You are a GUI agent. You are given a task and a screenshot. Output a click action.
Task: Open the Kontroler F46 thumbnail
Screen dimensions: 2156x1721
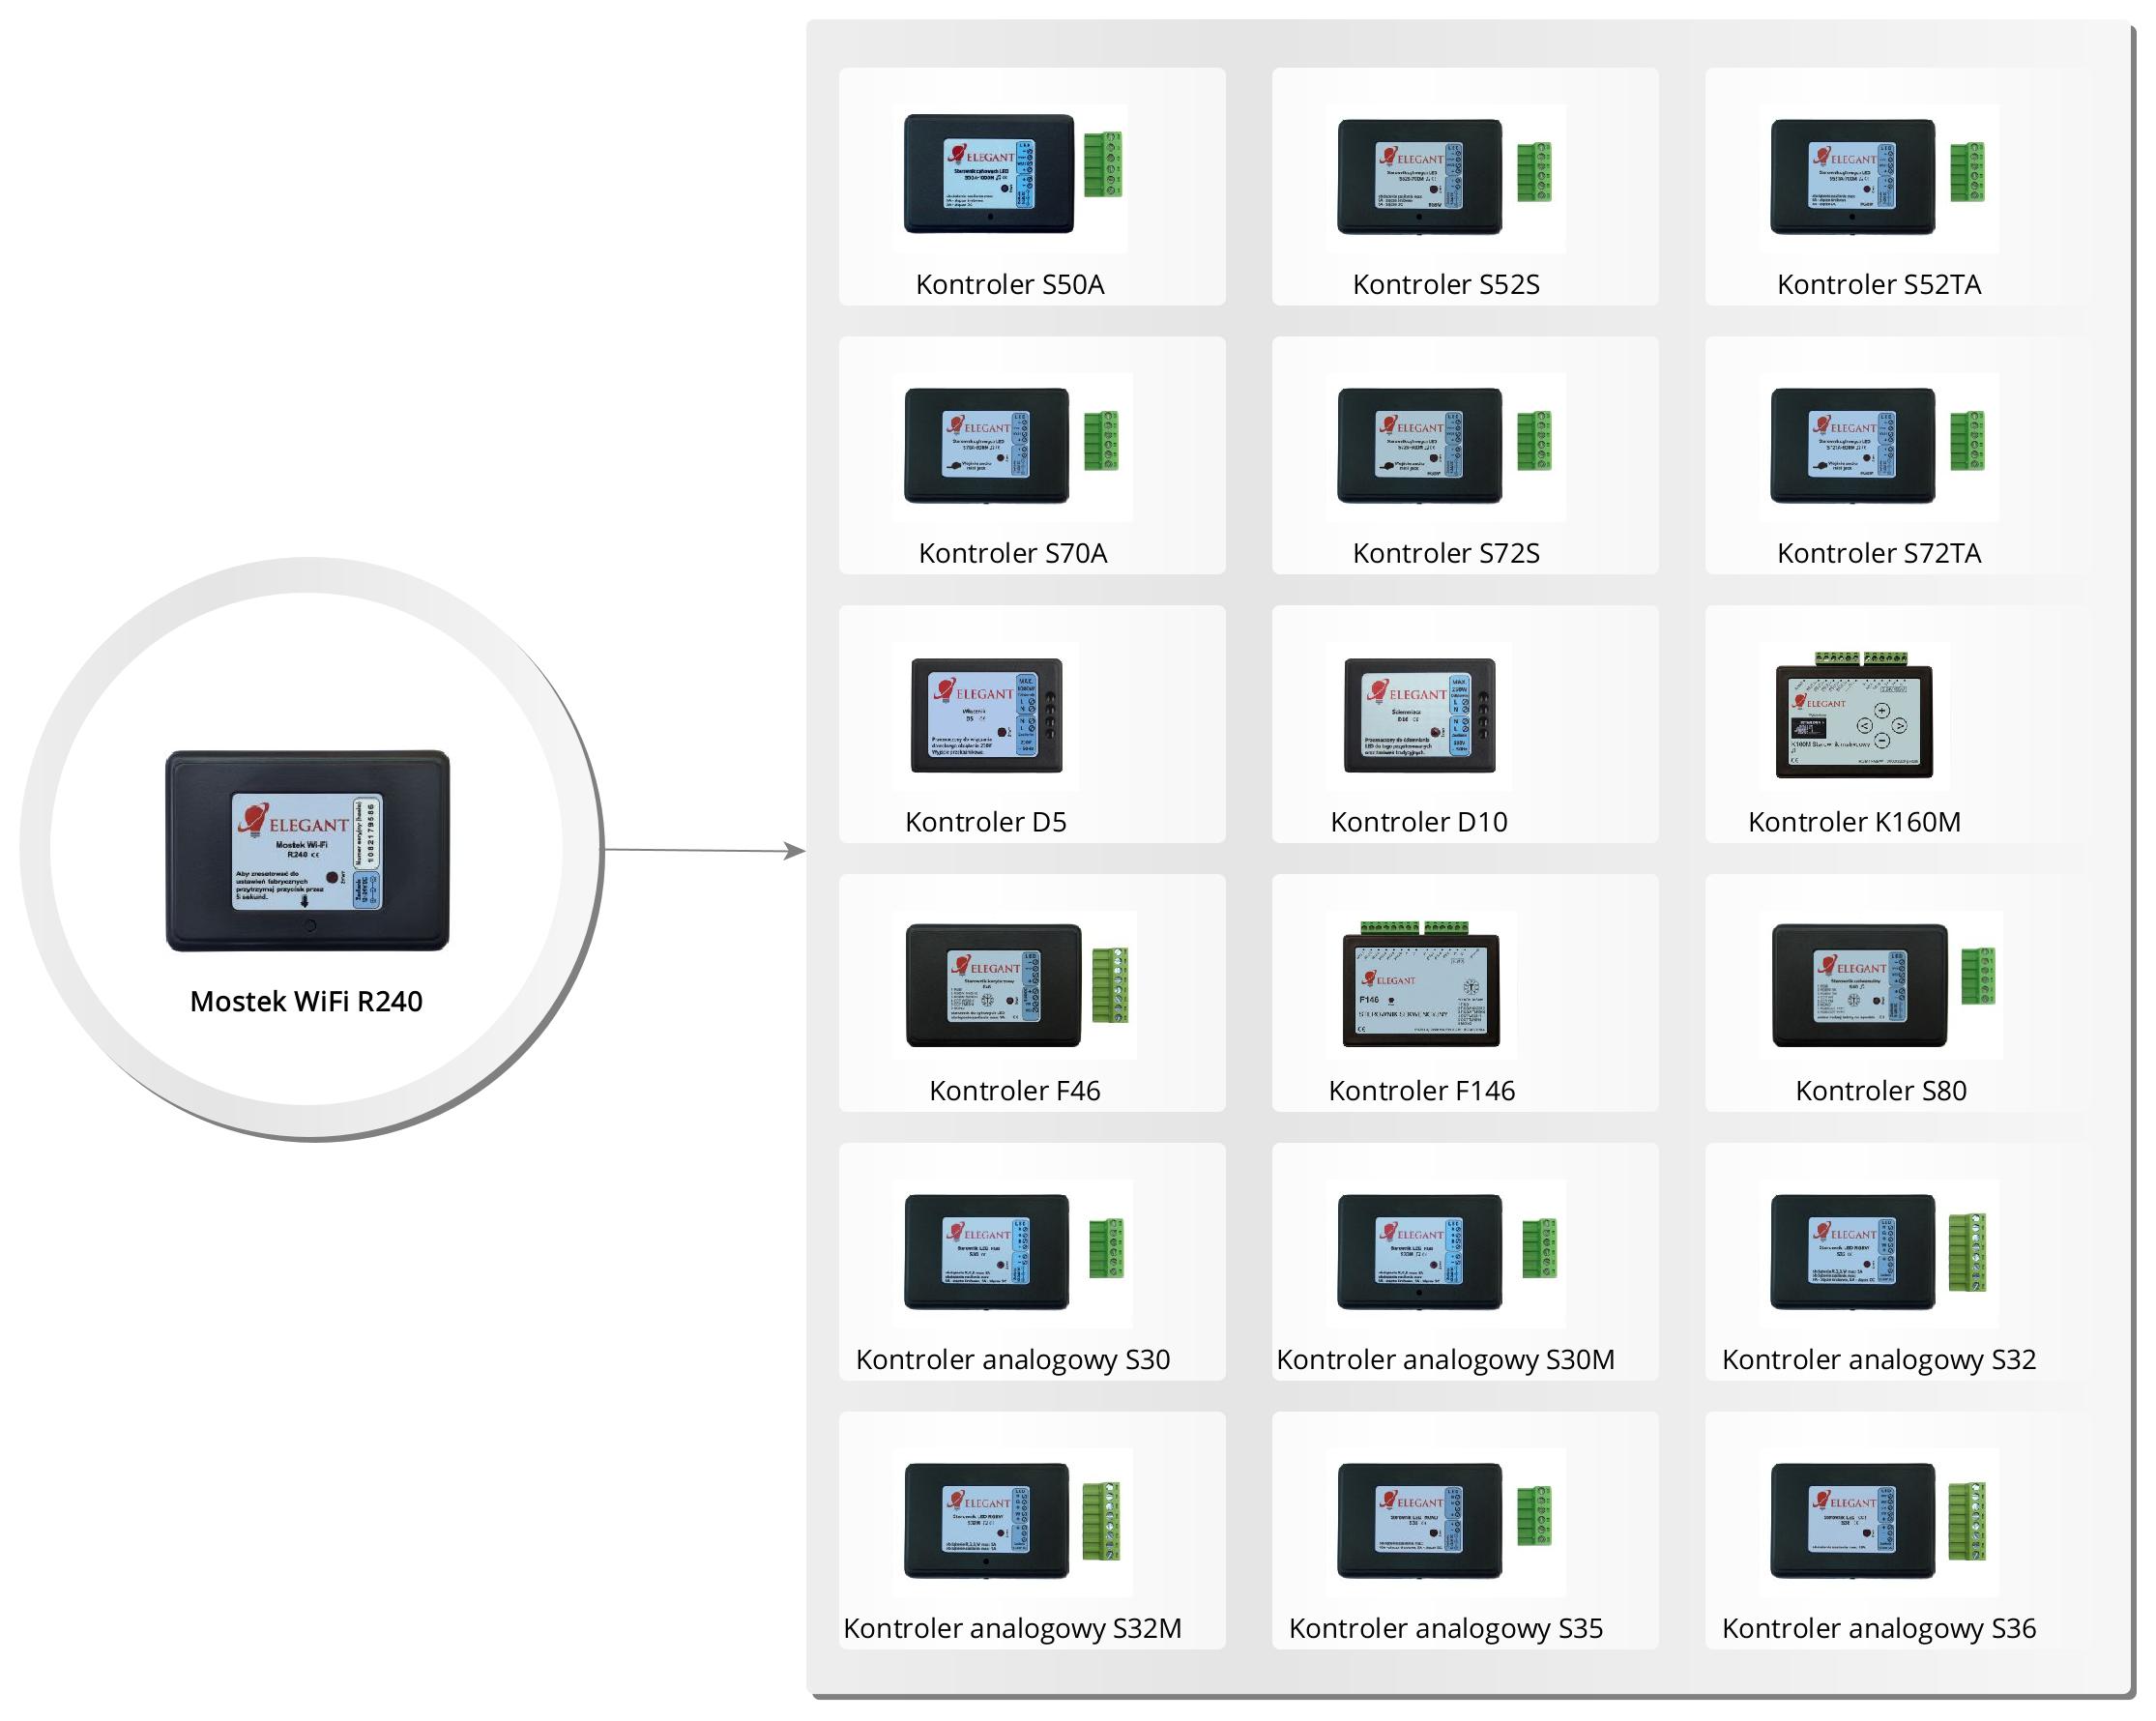point(1014,984)
